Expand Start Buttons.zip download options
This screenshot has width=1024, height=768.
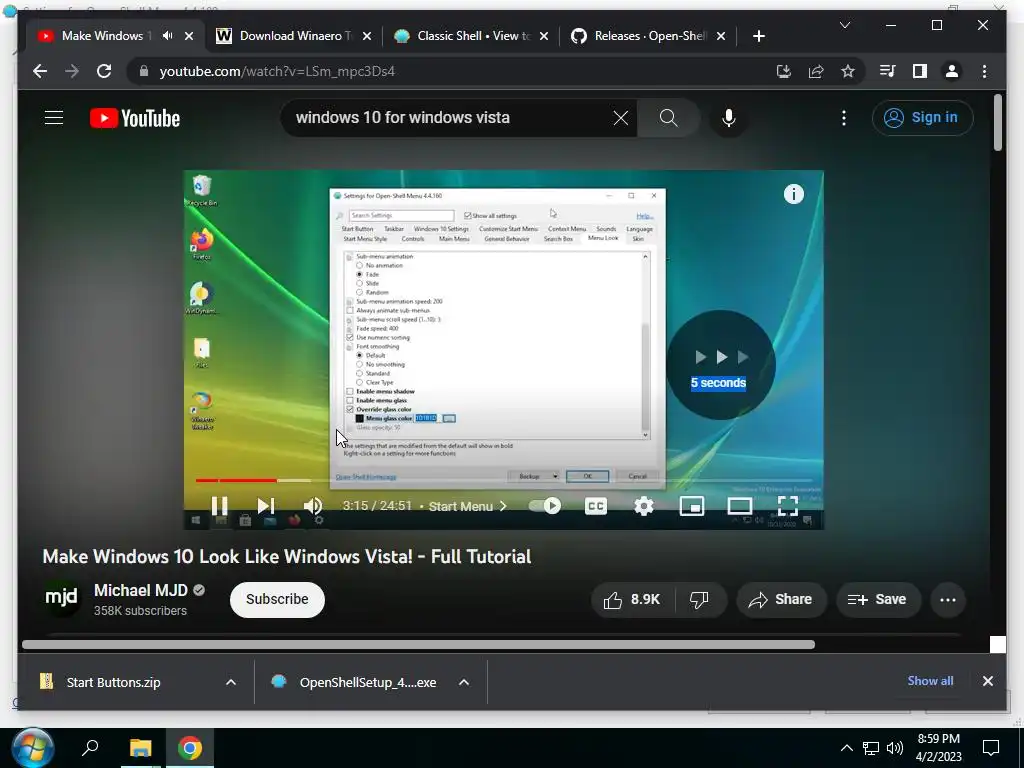click(x=231, y=682)
